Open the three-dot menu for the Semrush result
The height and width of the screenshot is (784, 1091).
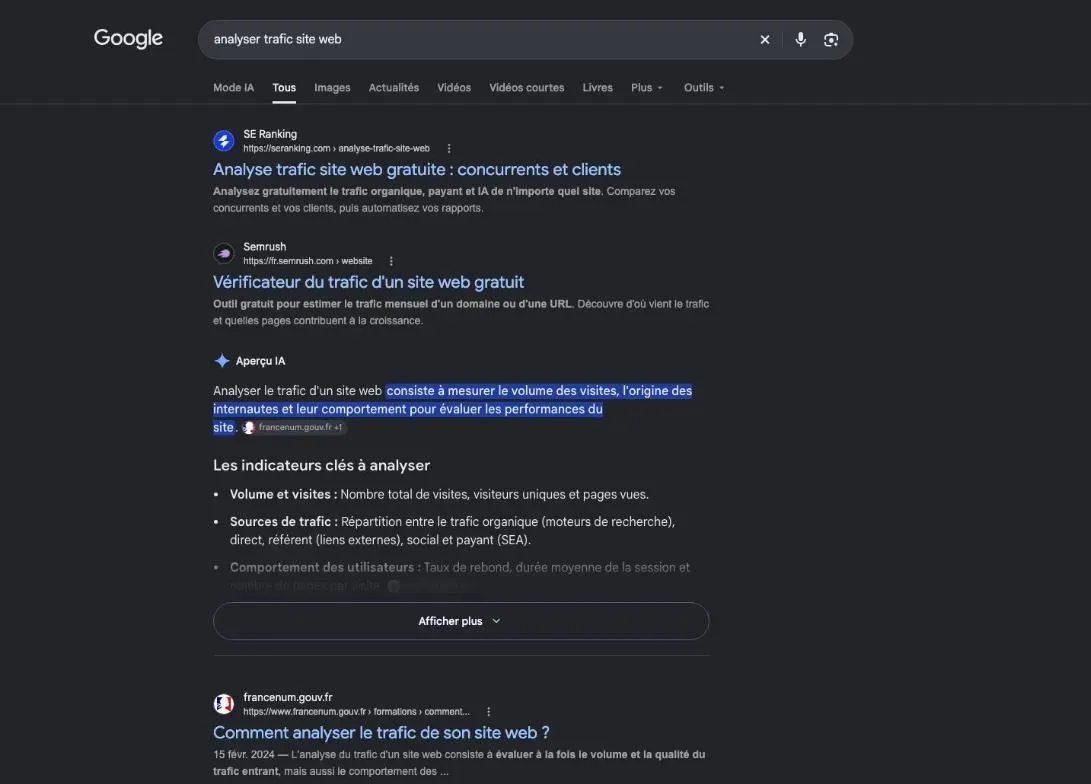(x=391, y=262)
